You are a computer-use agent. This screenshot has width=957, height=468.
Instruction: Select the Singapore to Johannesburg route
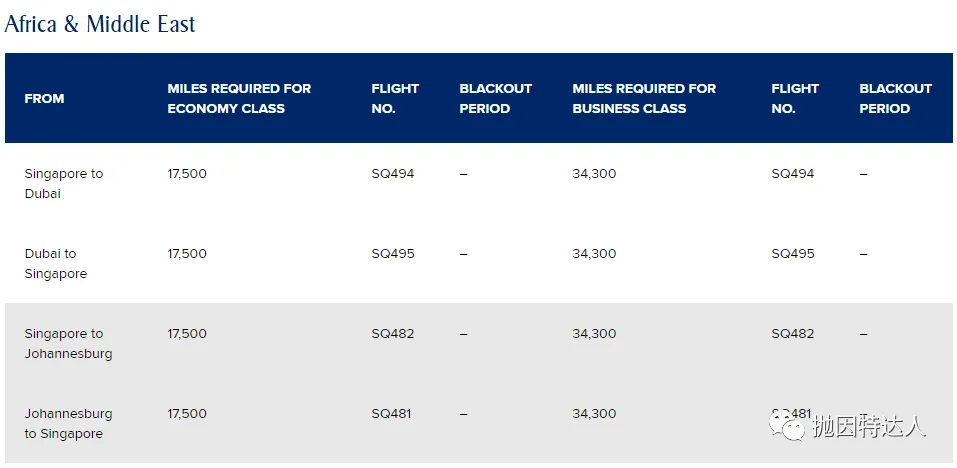tap(68, 343)
